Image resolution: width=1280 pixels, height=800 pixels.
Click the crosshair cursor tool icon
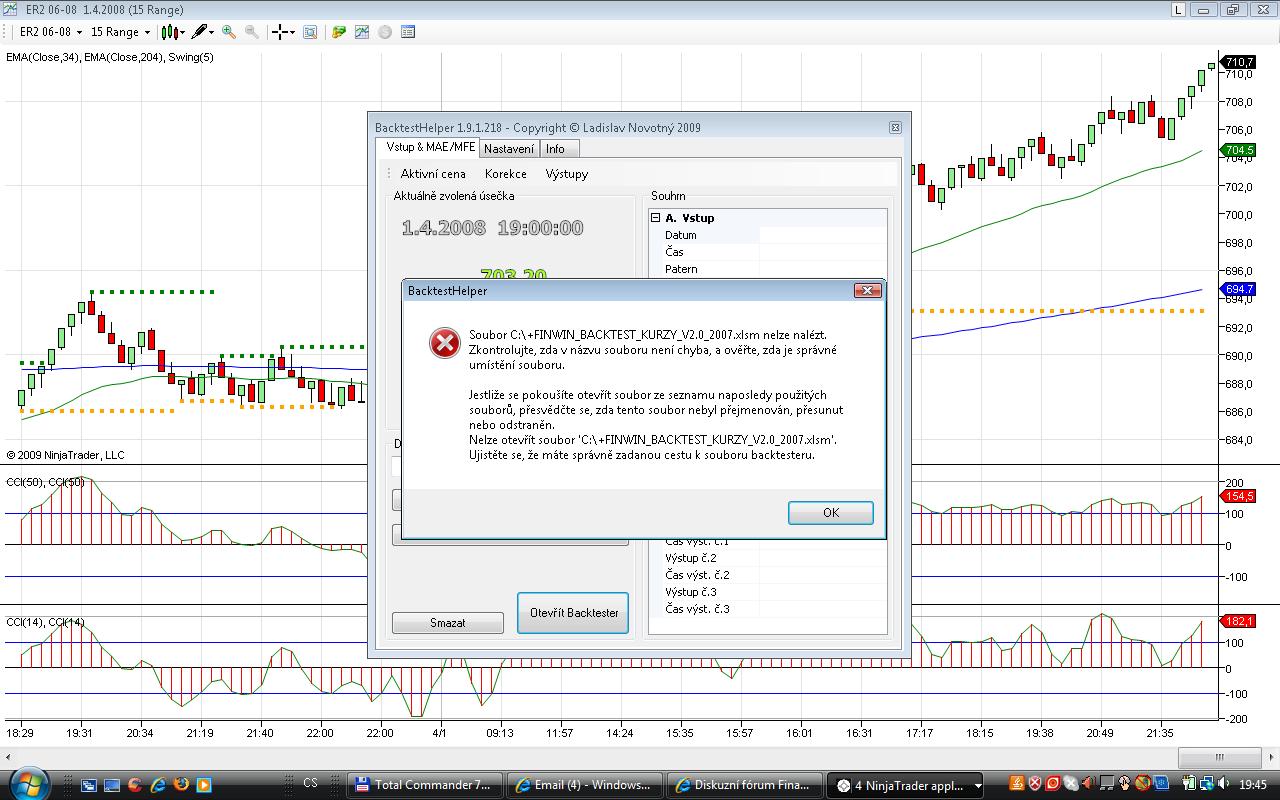click(281, 32)
